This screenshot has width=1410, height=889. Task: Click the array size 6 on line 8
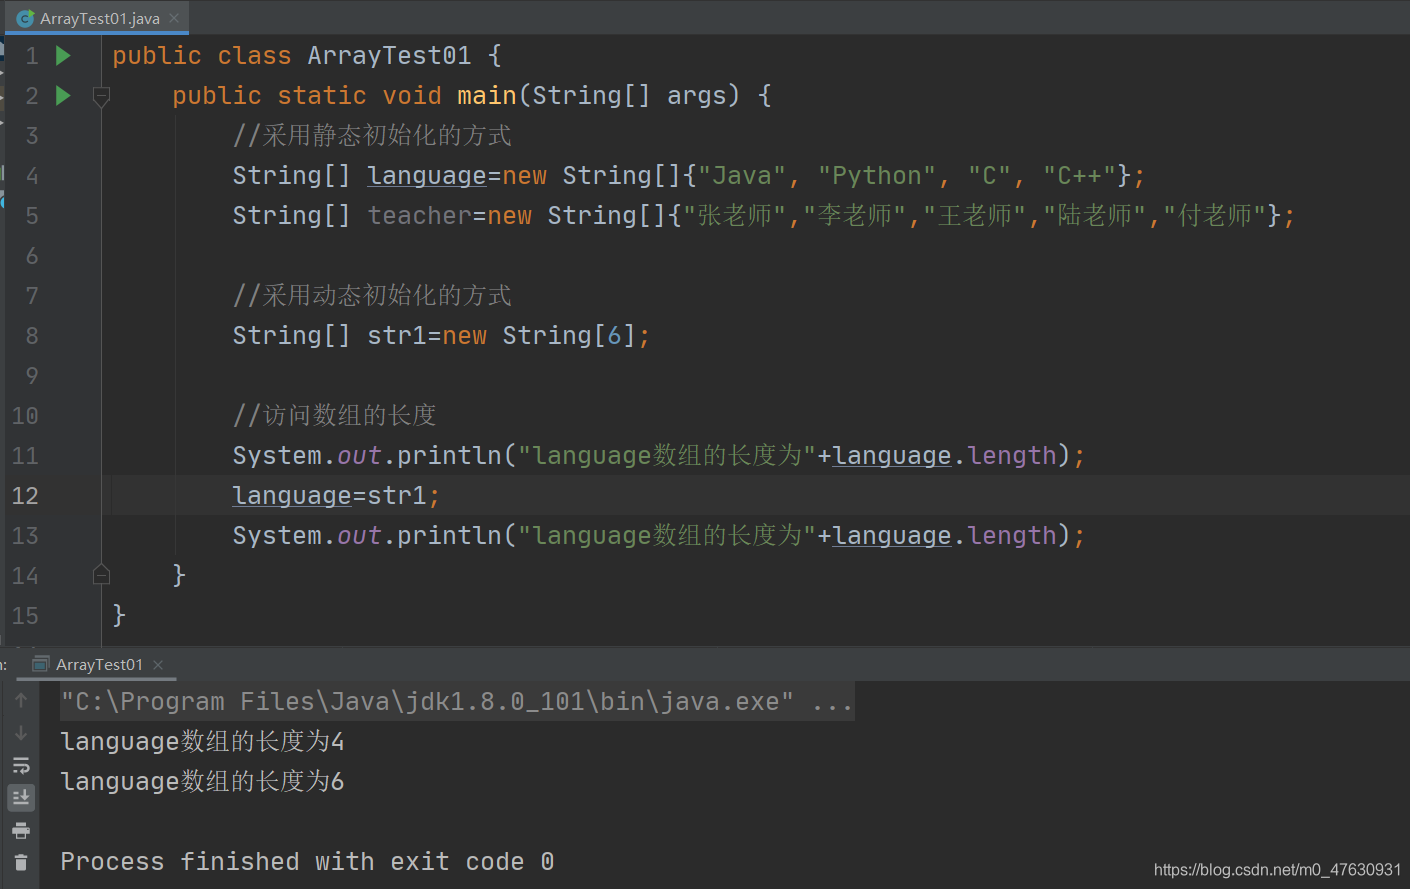click(615, 336)
